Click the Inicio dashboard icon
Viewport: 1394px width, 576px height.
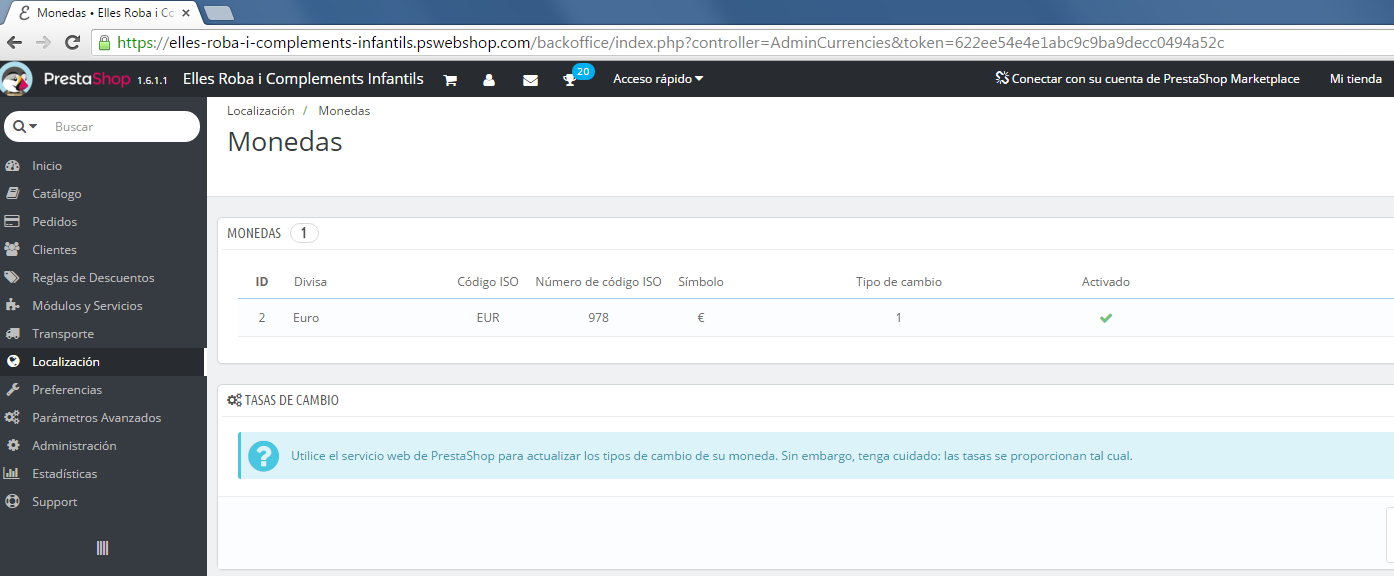tap(12, 166)
